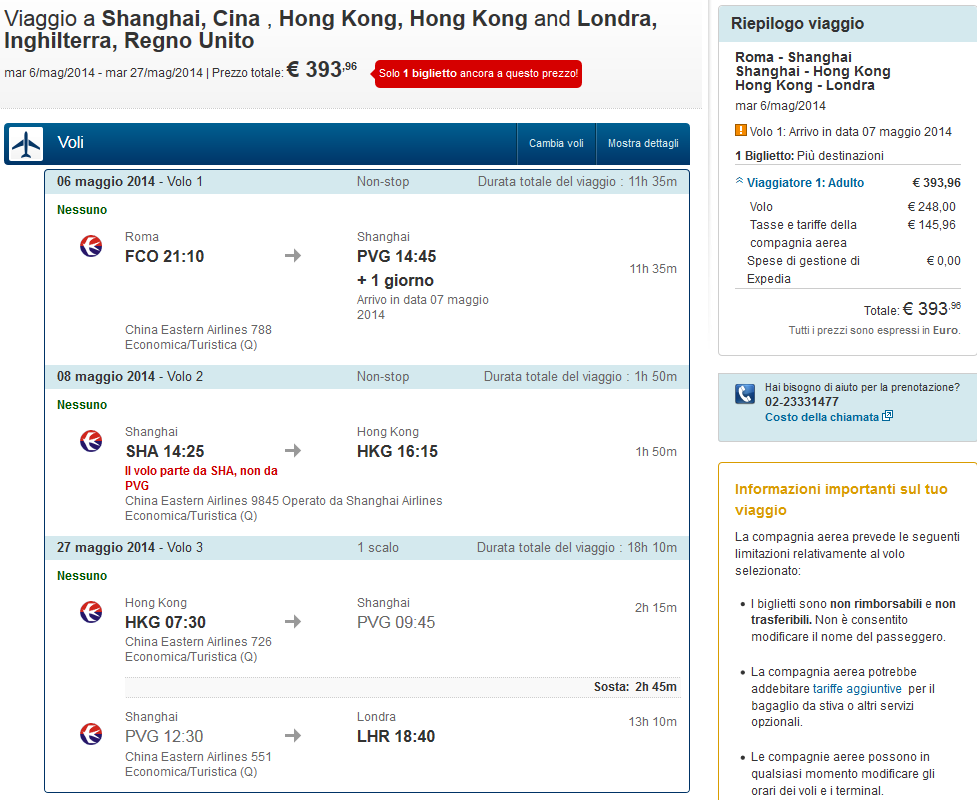Click the 27 maggio 2014 Volo 3 header
This screenshot has width=977, height=800.
pos(367,548)
